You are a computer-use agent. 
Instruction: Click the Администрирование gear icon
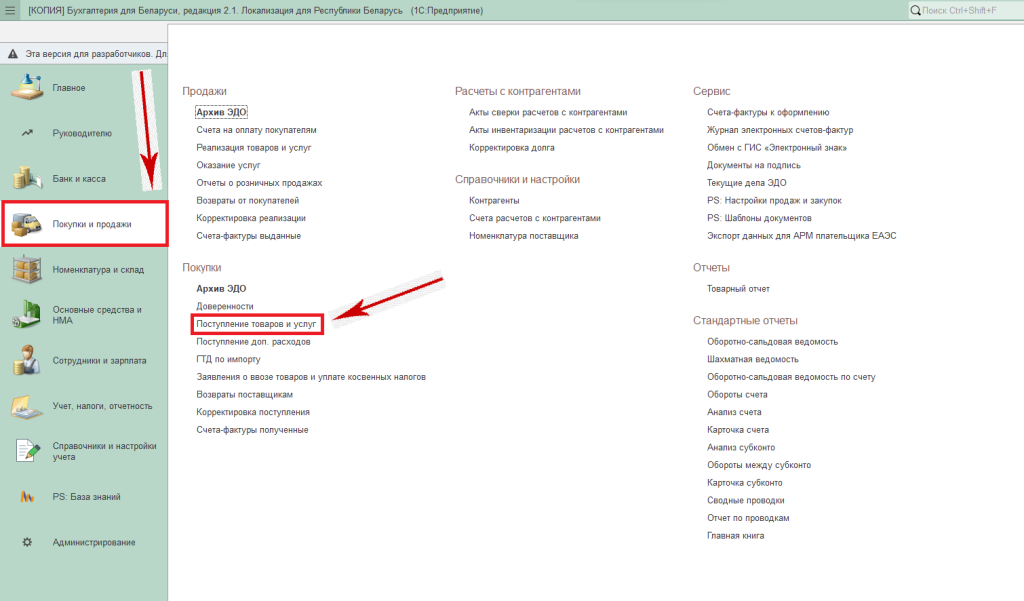coord(27,542)
